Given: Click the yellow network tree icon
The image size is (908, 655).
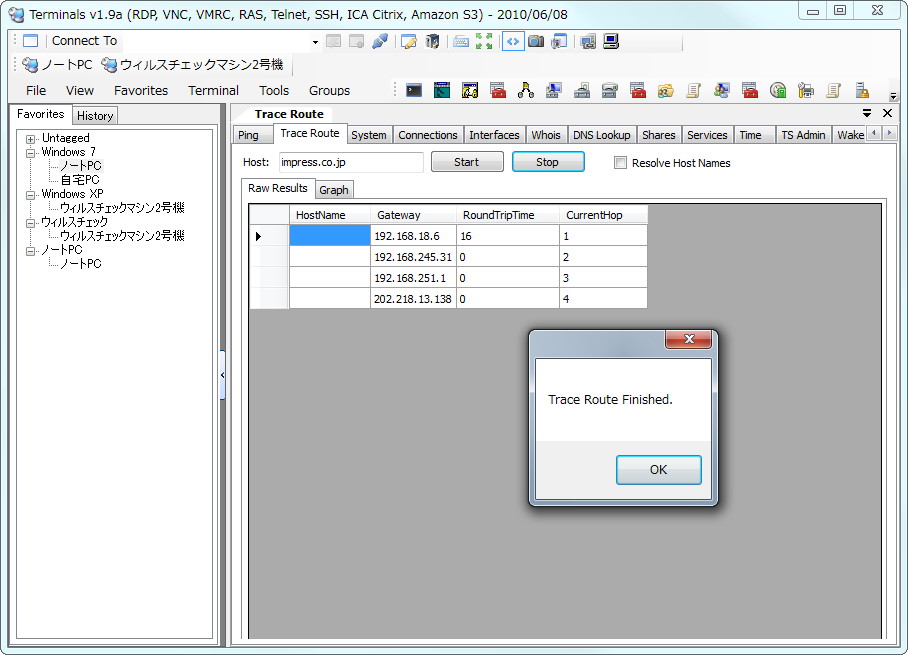Looking at the screenshot, I should point(526,90).
